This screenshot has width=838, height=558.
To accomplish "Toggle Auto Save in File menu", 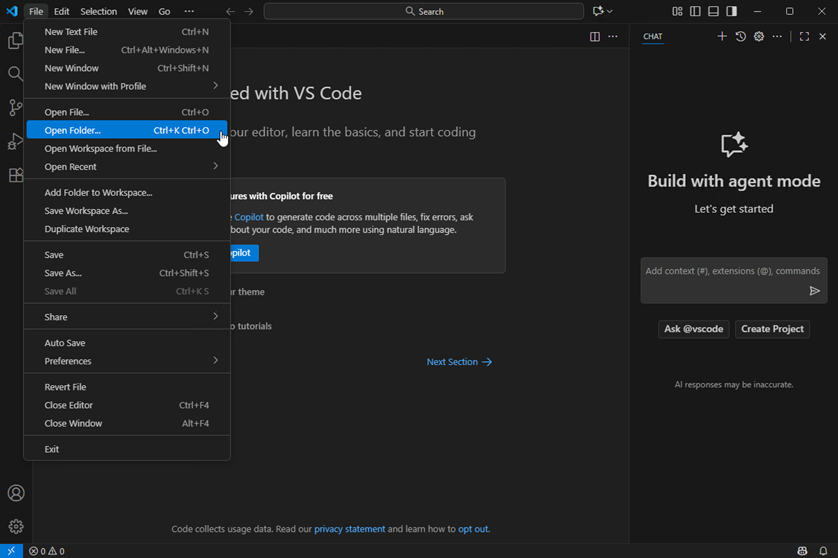I will [x=127, y=343].
